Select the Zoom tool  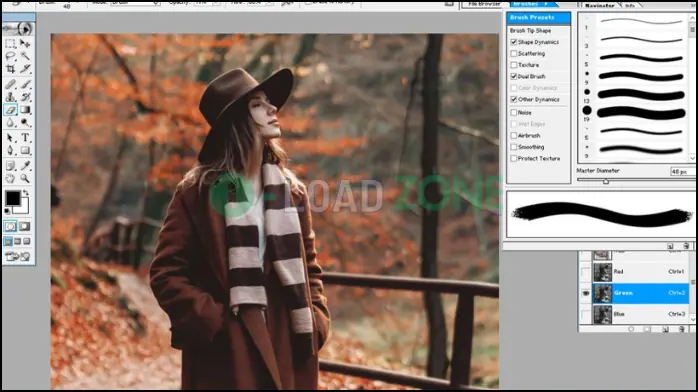point(25,178)
